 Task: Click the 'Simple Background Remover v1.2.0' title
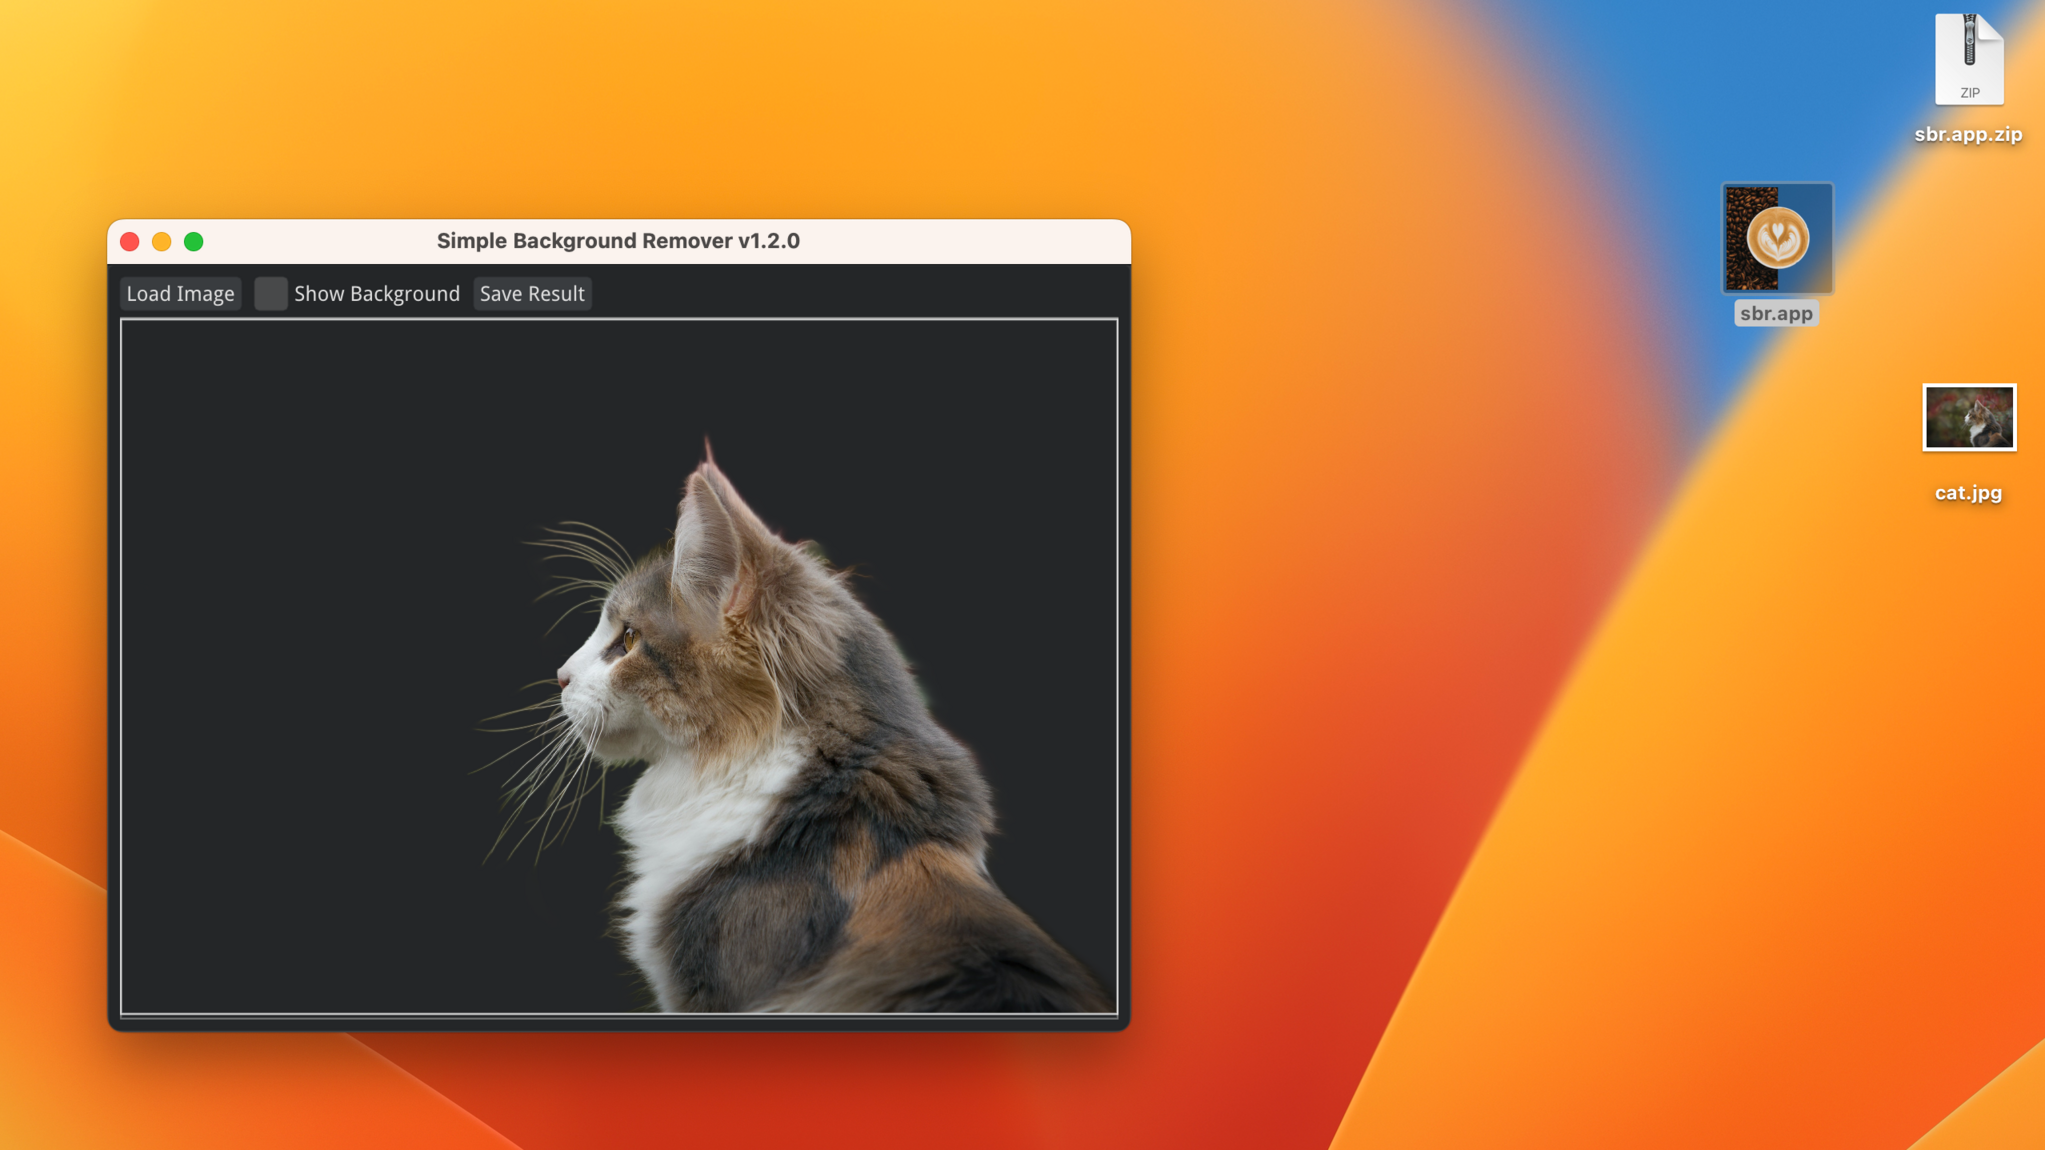(x=618, y=241)
